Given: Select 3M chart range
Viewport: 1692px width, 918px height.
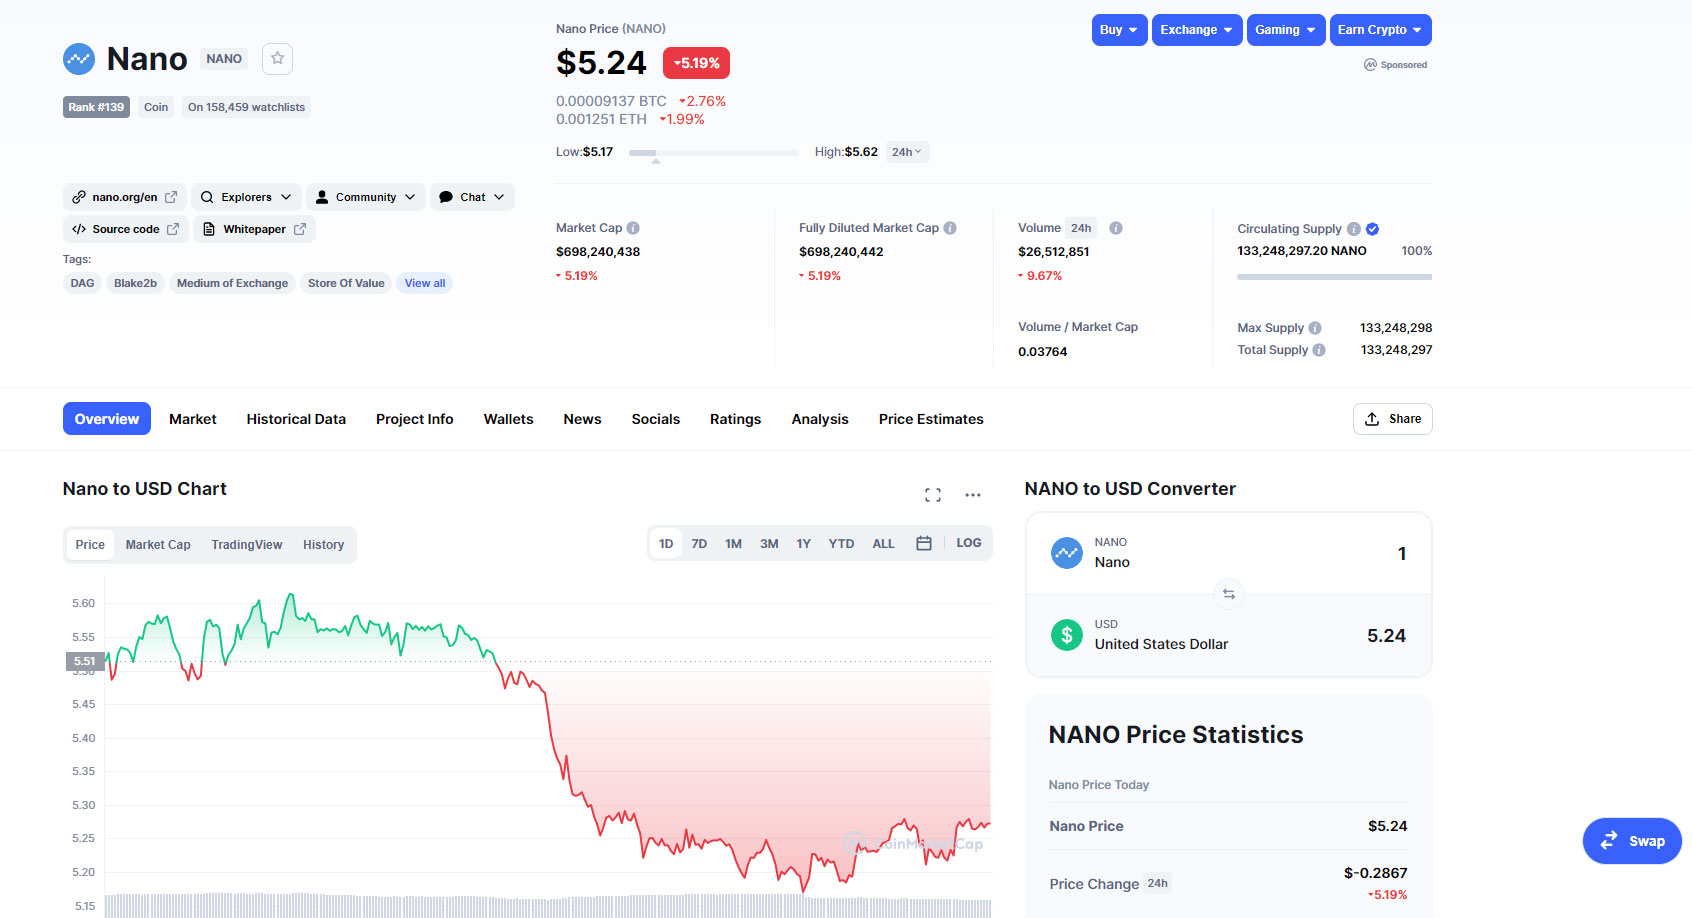Looking at the screenshot, I should tap(769, 544).
